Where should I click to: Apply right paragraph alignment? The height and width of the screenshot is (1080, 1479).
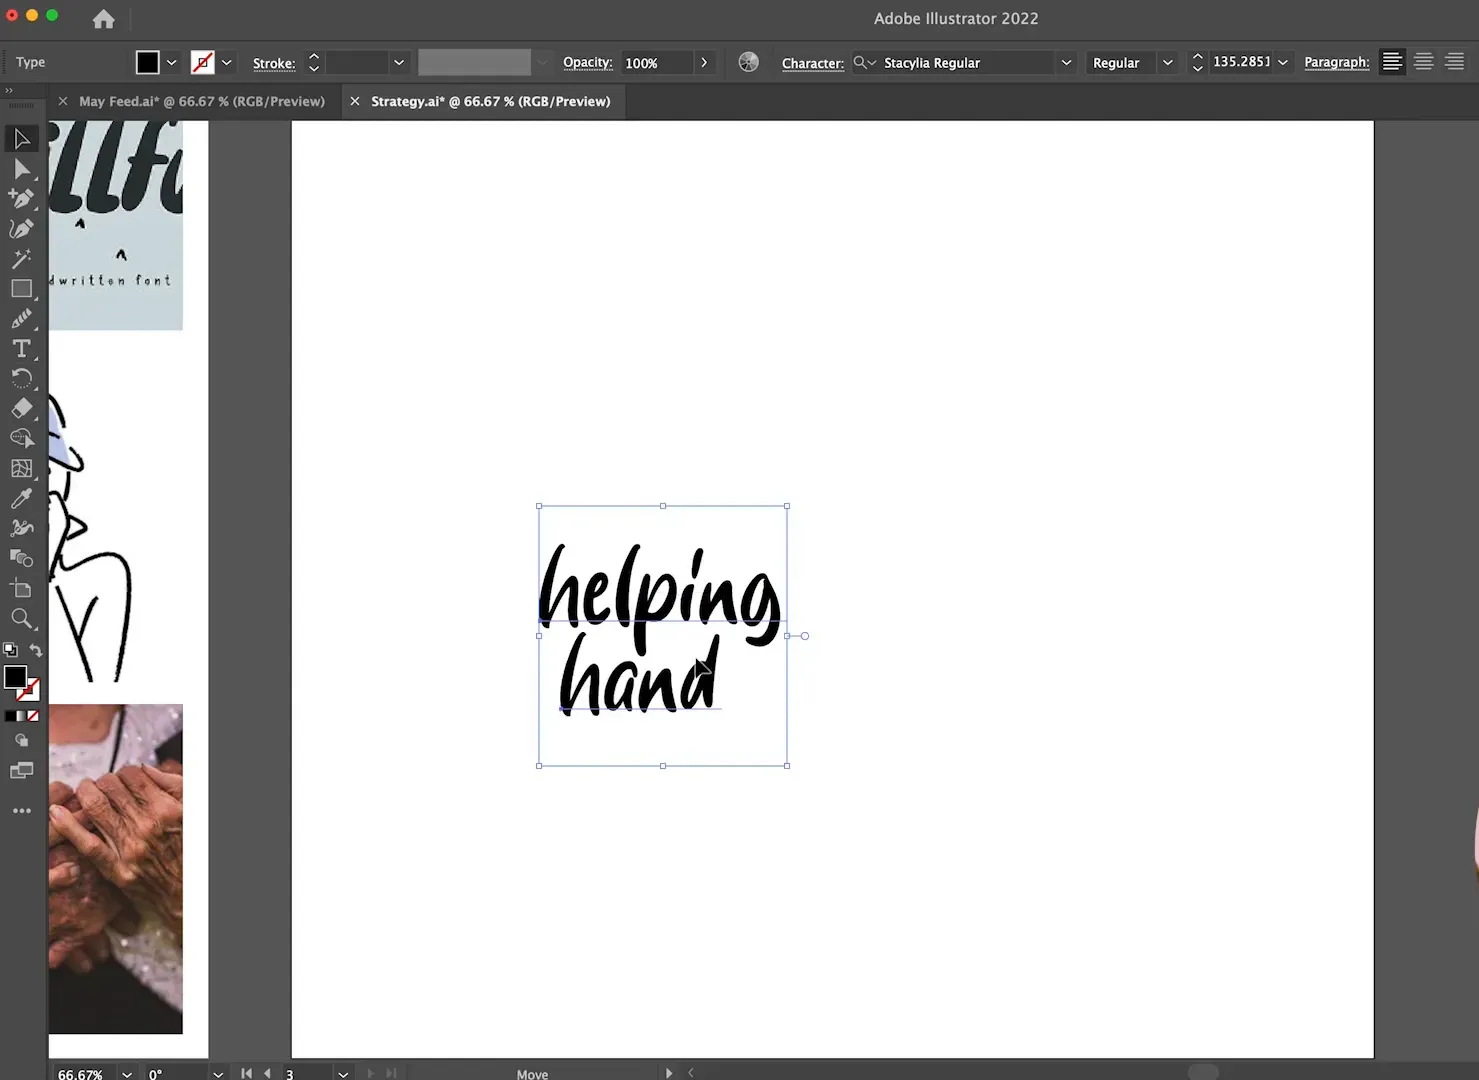pyautogui.click(x=1455, y=61)
